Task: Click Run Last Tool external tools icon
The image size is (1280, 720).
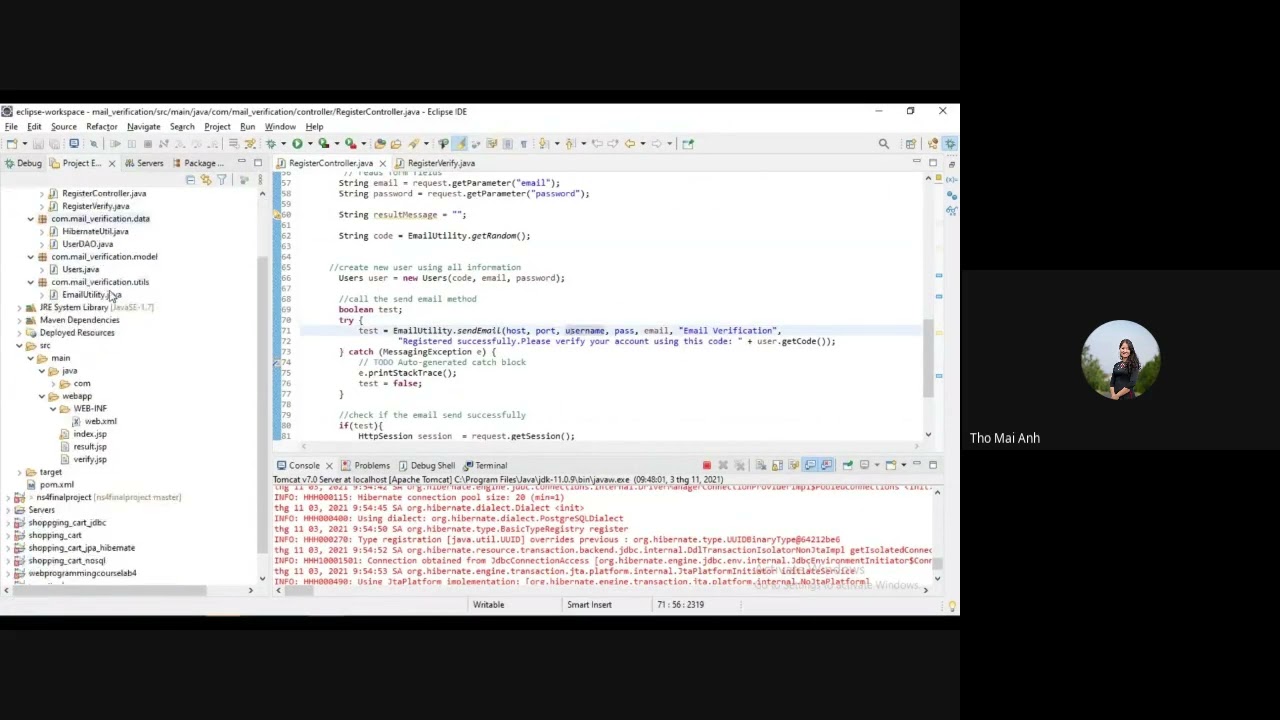Action: pyautogui.click(x=351, y=143)
